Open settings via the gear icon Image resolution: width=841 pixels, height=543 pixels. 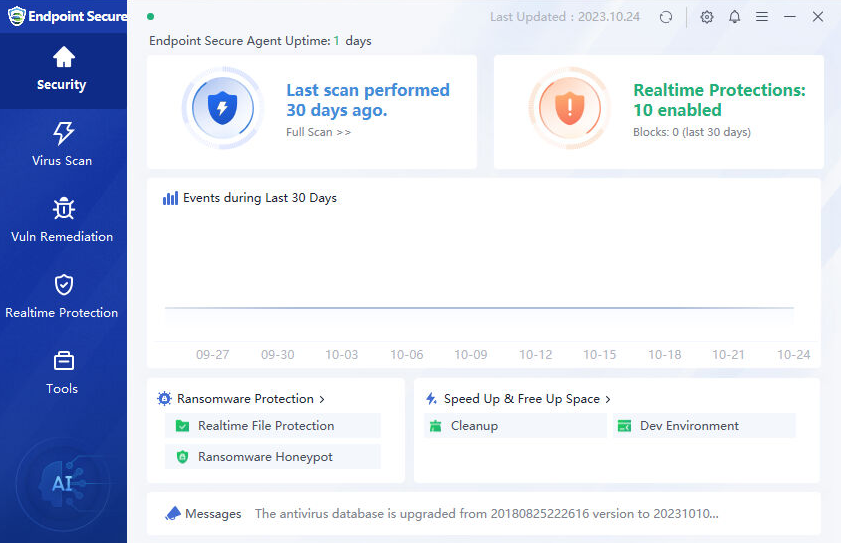[x=707, y=17]
